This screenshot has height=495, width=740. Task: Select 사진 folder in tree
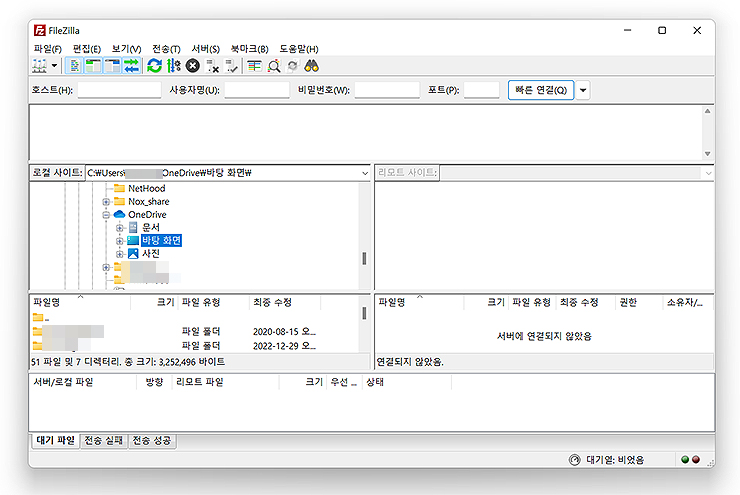pyautogui.click(x=151, y=254)
